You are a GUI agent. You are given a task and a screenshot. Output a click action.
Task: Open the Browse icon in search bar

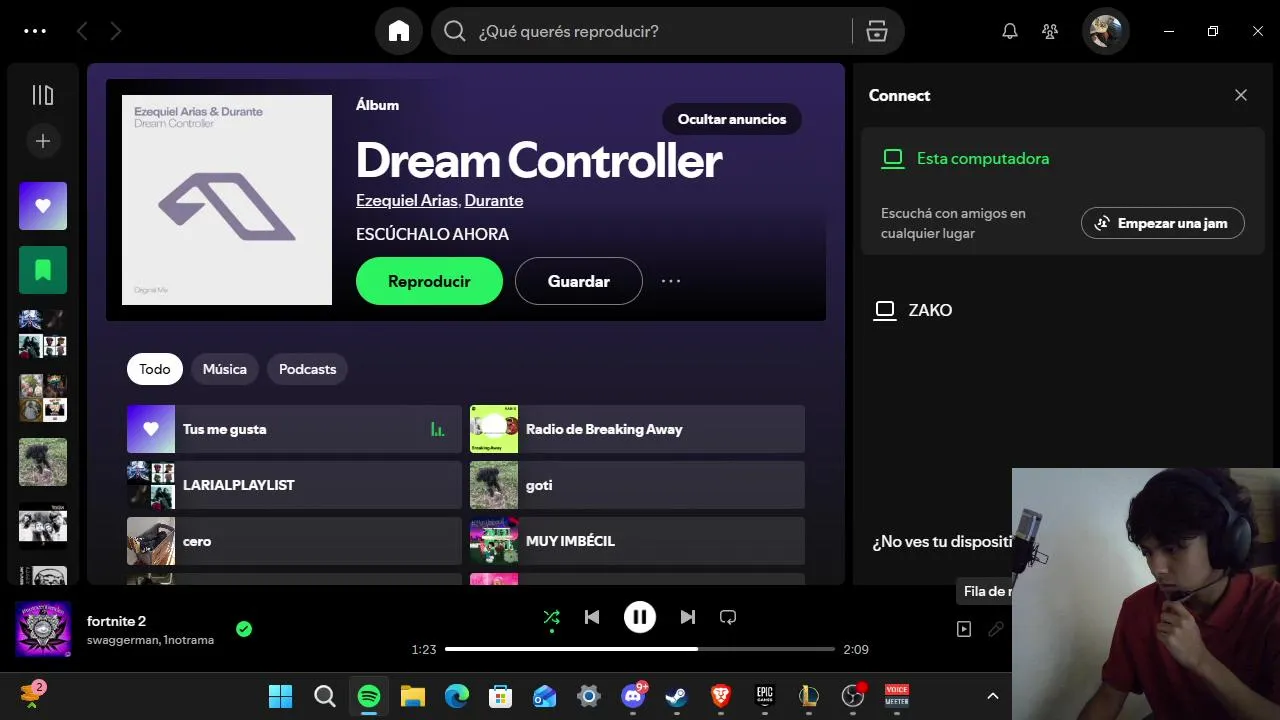877,31
